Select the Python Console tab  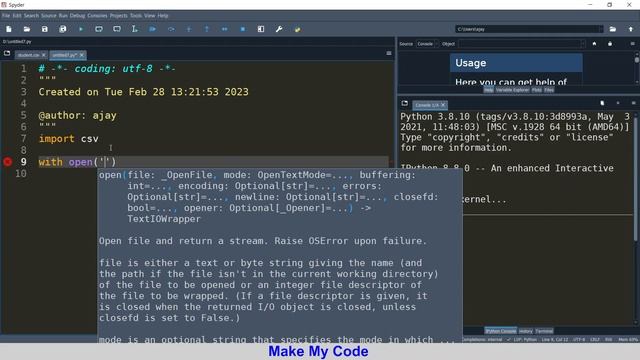501,331
